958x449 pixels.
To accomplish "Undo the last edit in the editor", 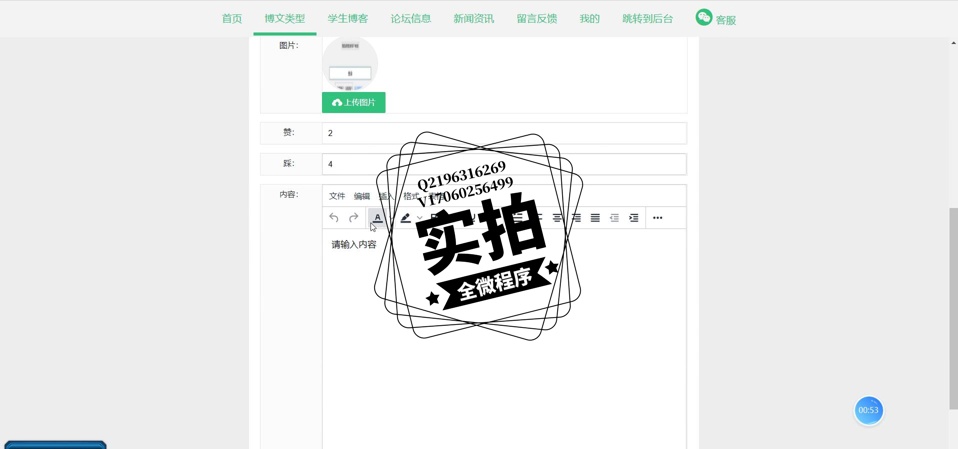I will point(334,217).
